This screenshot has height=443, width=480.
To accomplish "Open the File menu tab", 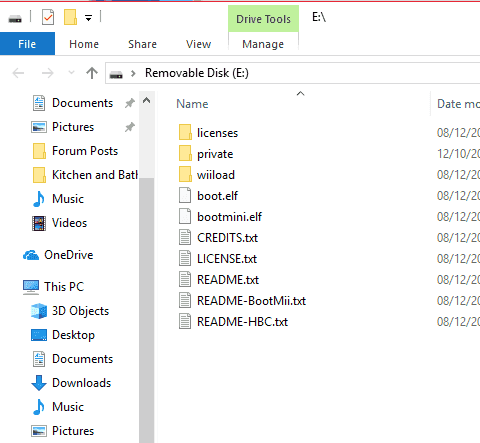I will [x=27, y=44].
